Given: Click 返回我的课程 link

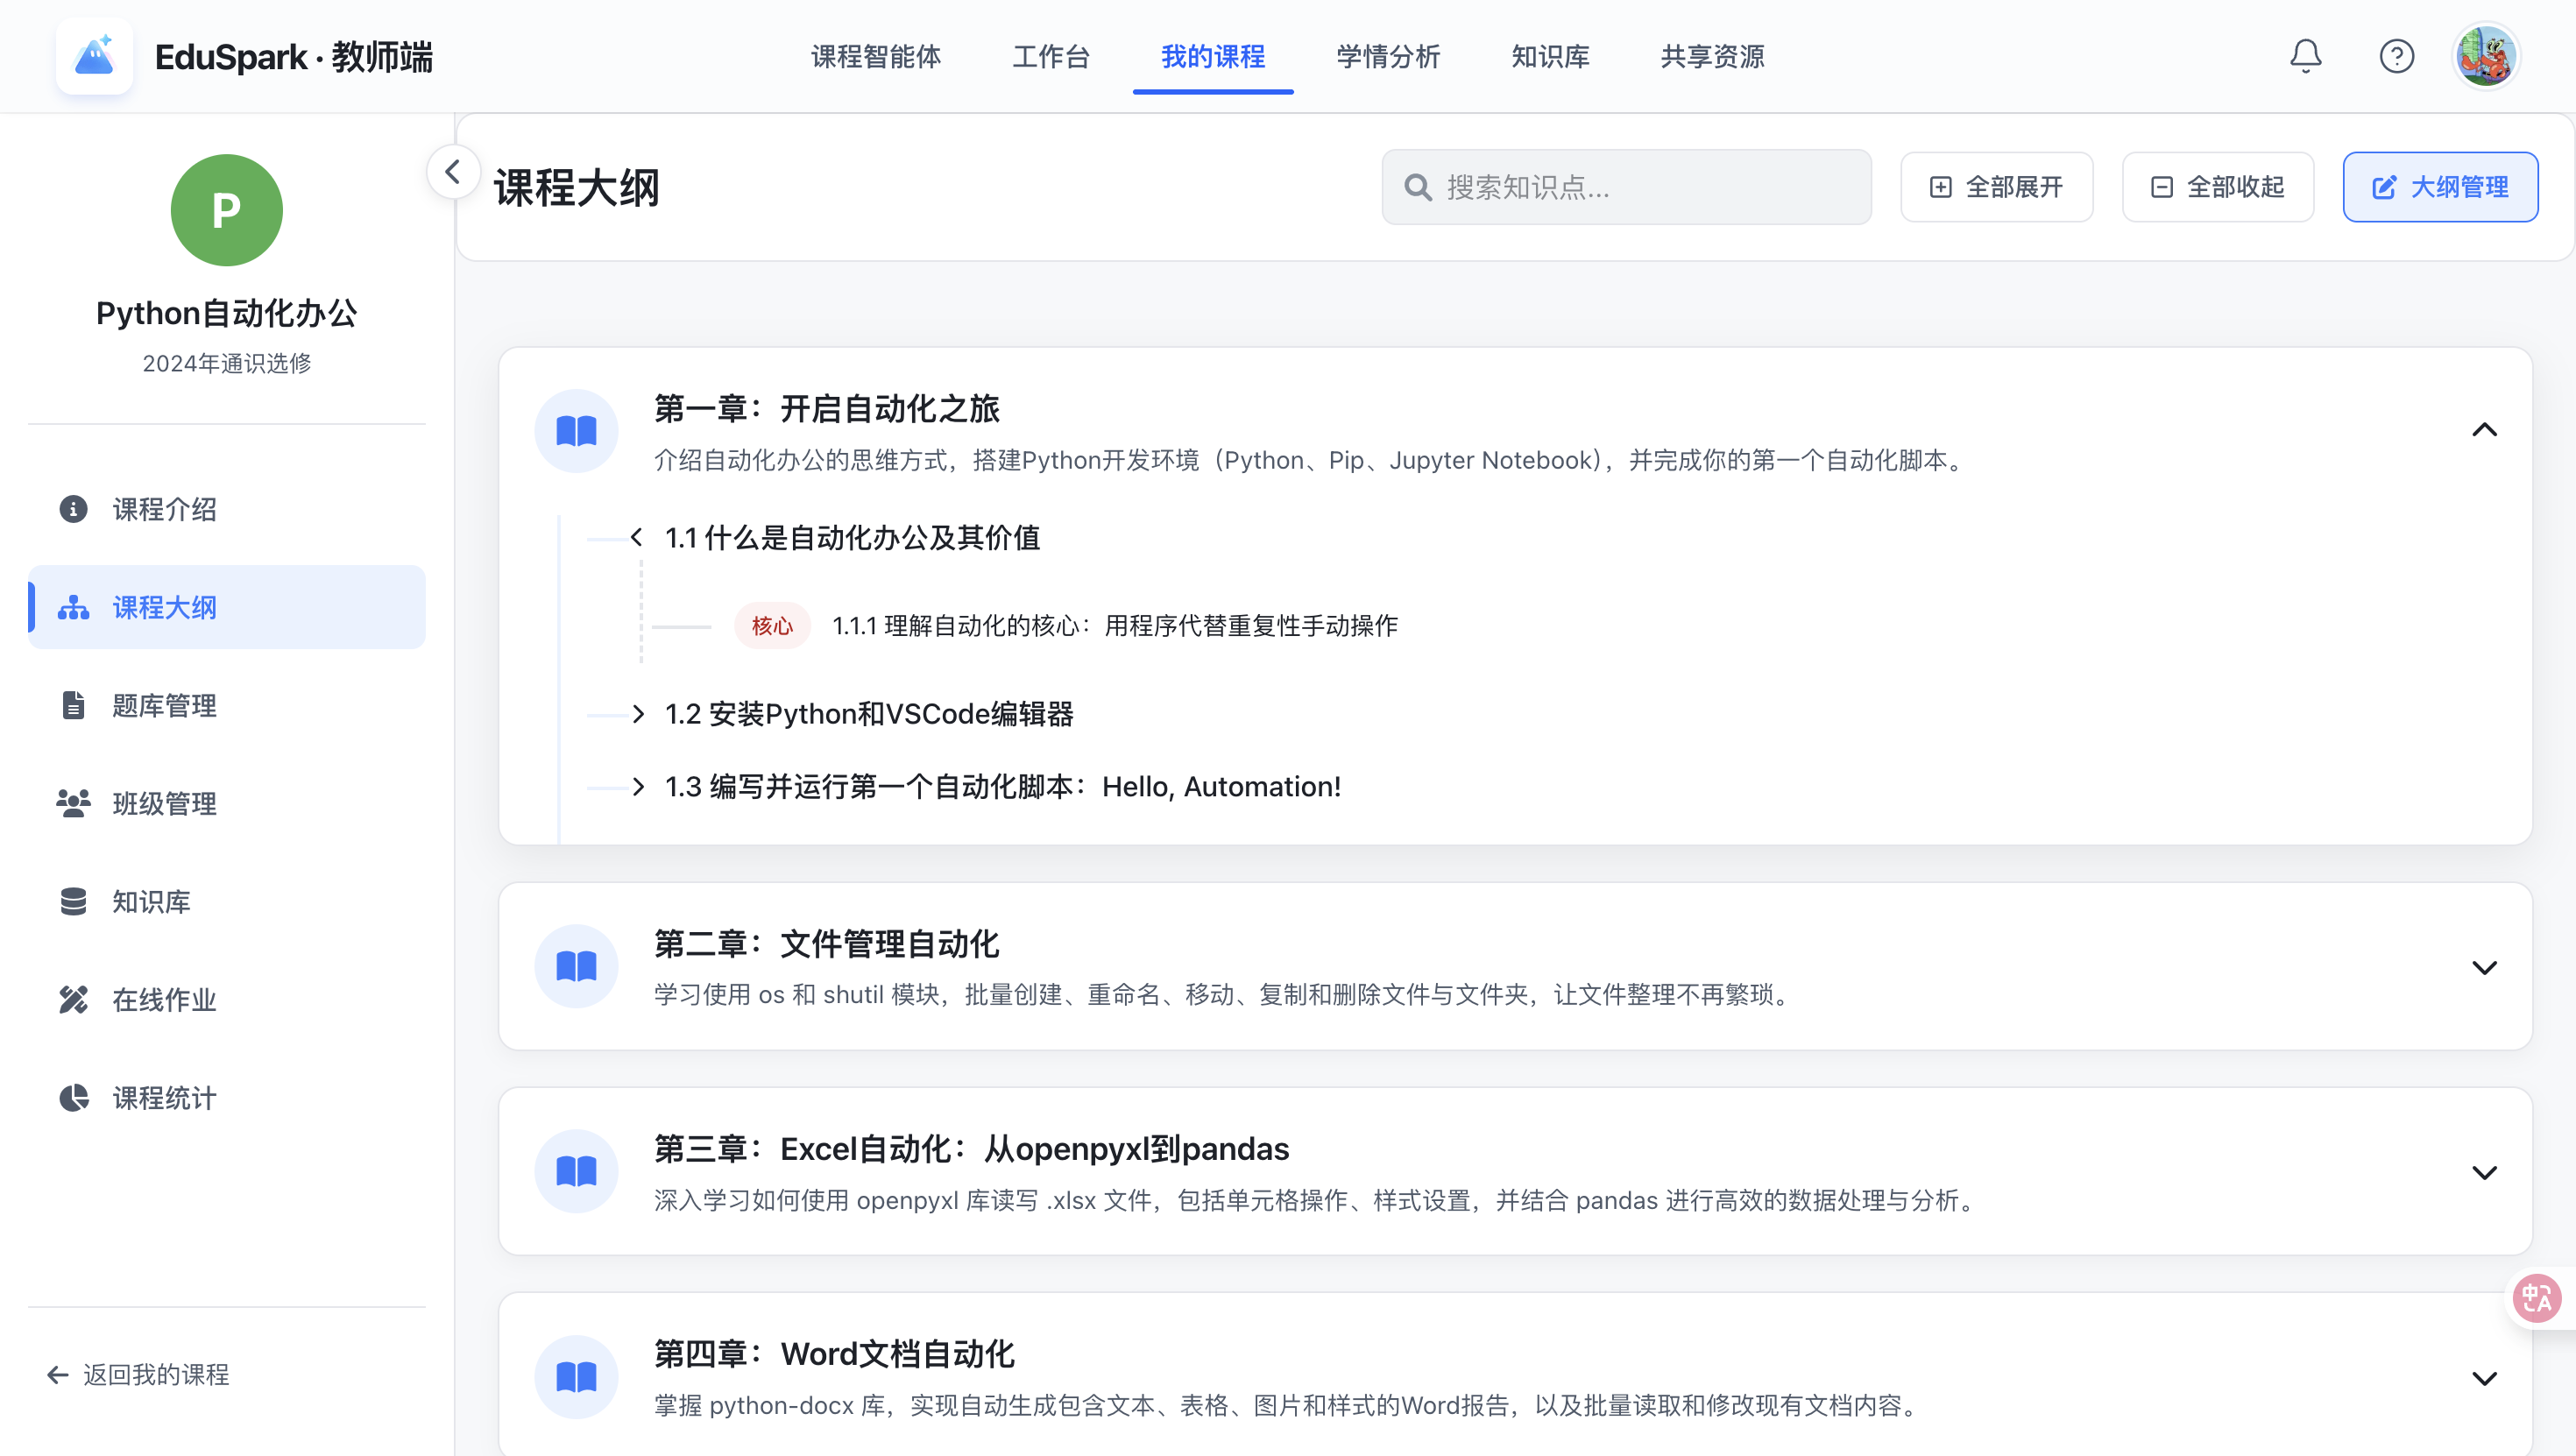Looking at the screenshot, I should pos(139,1375).
